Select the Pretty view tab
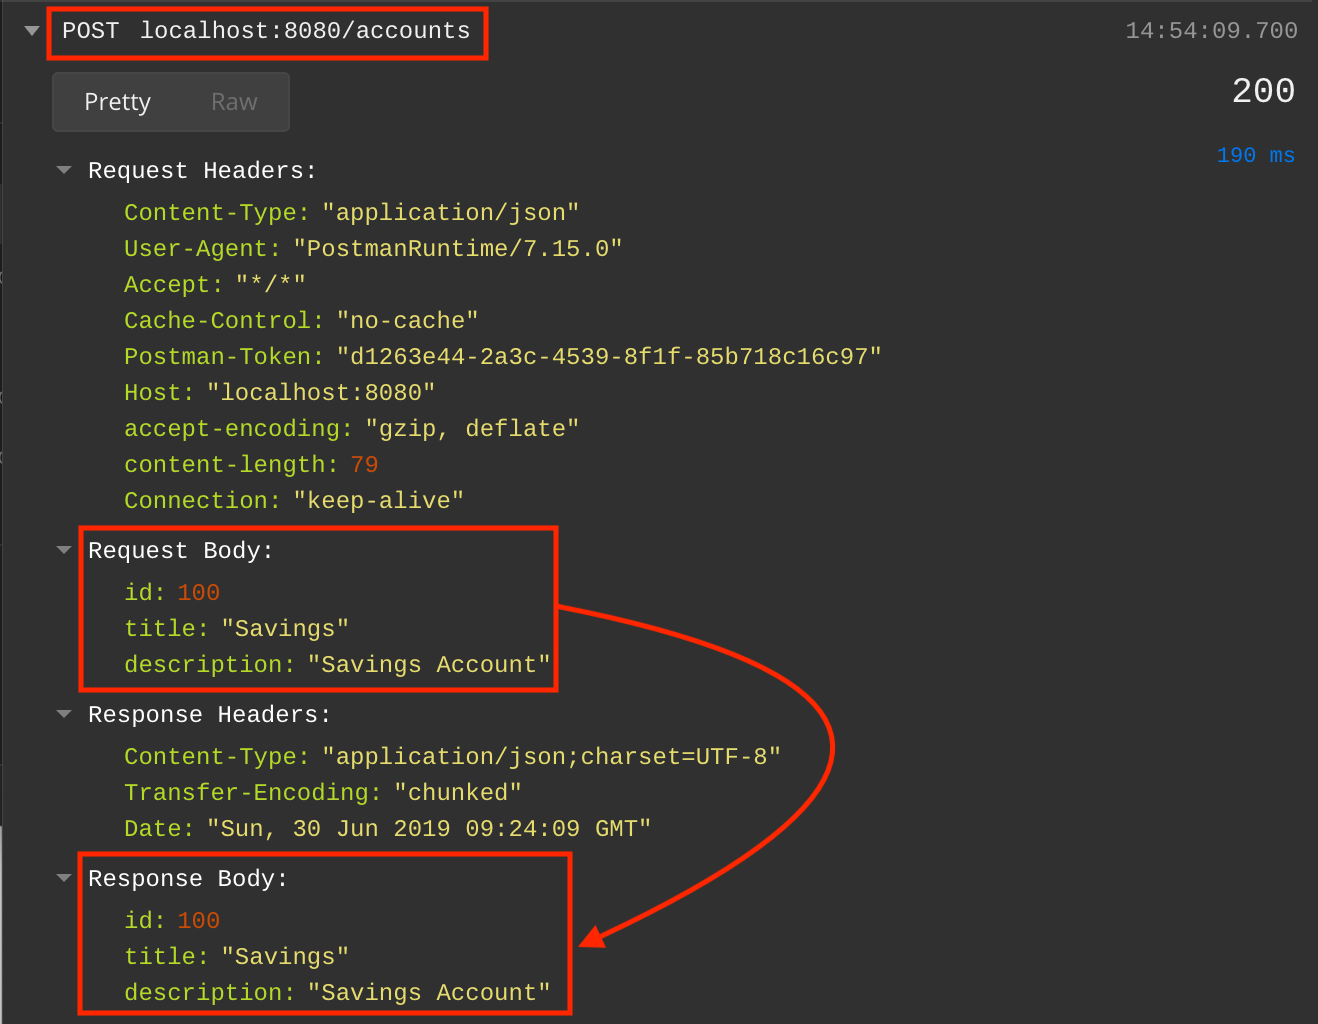The image size is (1318, 1024). pos(117,101)
